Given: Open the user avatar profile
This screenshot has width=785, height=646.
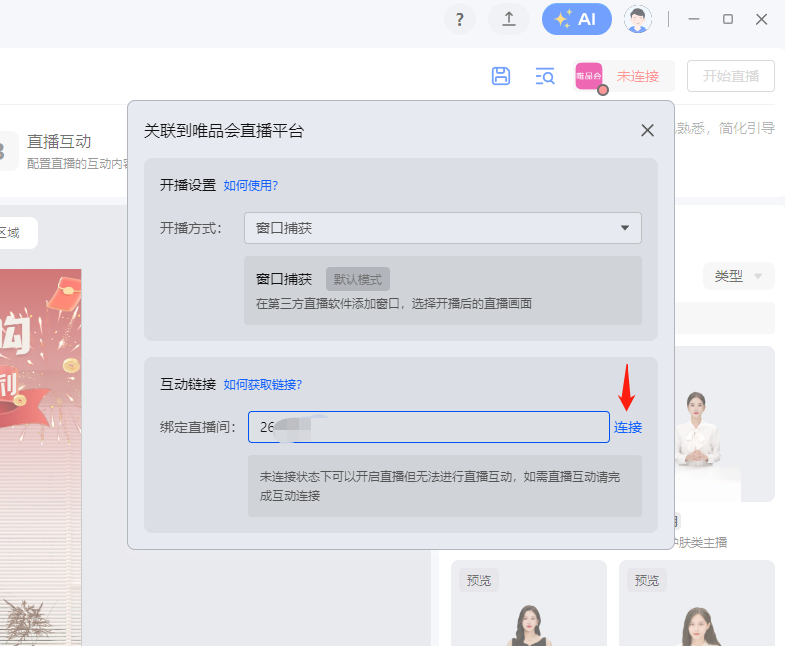Looking at the screenshot, I should tap(638, 20).
